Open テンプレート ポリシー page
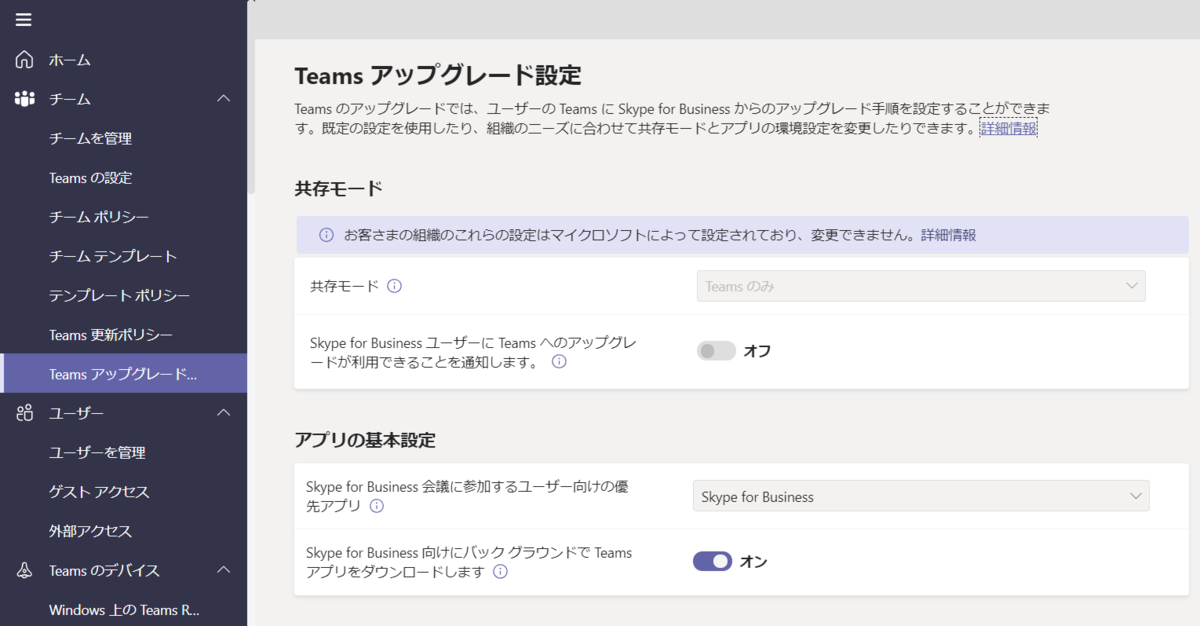The width and height of the screenshot is (1200, 626). [x=119, y=295]
